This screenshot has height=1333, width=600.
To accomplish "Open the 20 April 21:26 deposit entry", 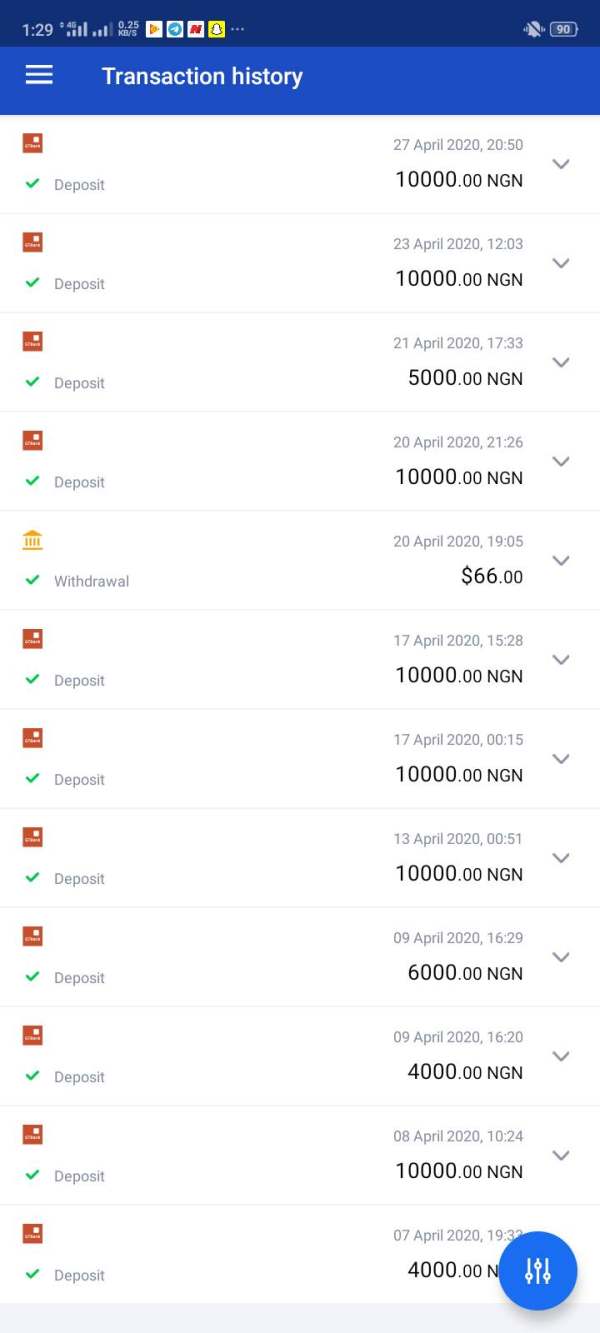I will [300, 461].
